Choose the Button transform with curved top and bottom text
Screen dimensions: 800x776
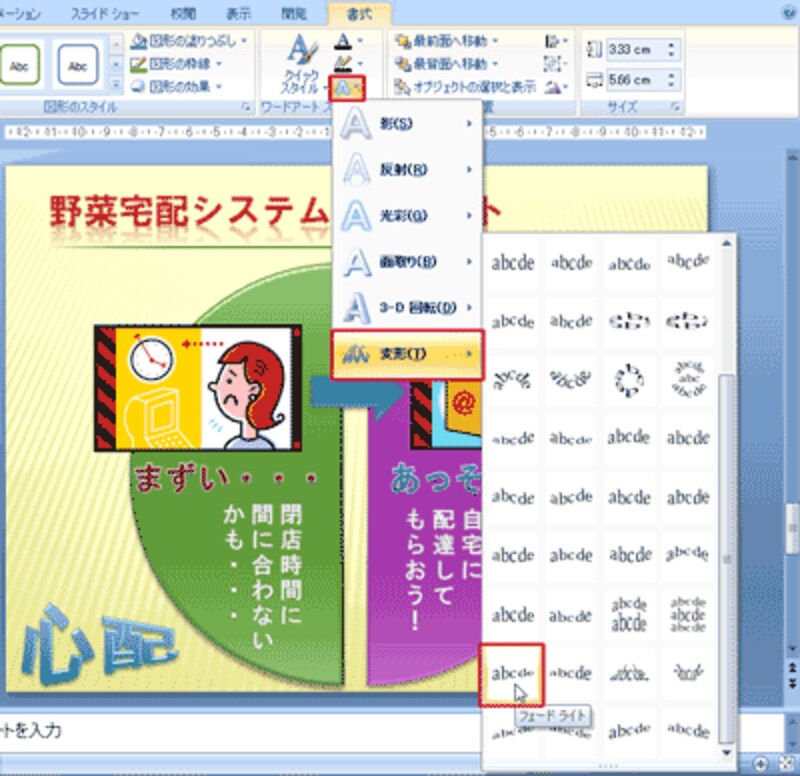687,380
